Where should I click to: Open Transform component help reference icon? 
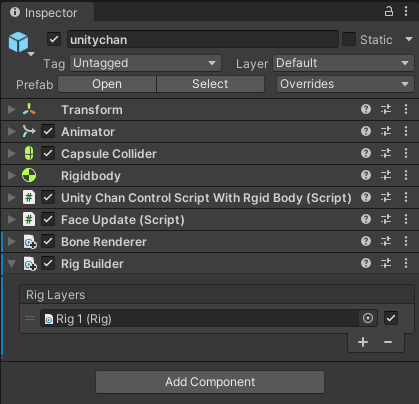click(x=366, y=109)
